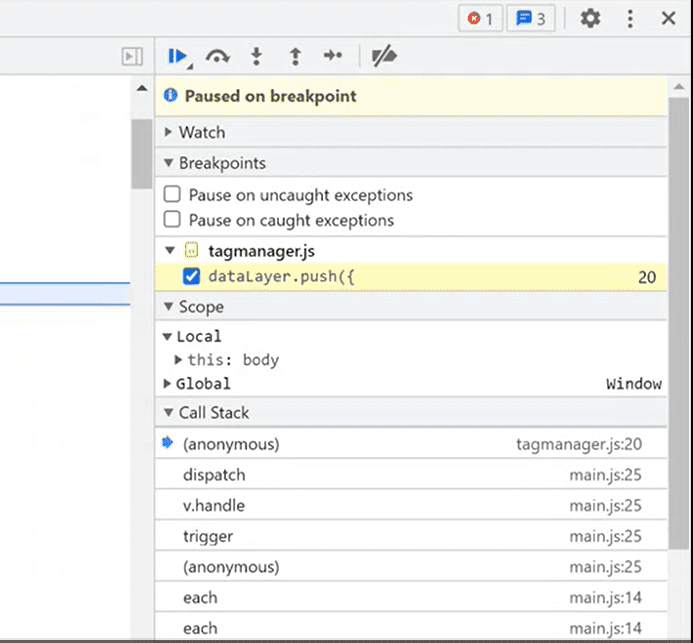The height and width of the screenshot is (643, 693).
Task: Open DevTools settings gear
Action: click(590, 18)
